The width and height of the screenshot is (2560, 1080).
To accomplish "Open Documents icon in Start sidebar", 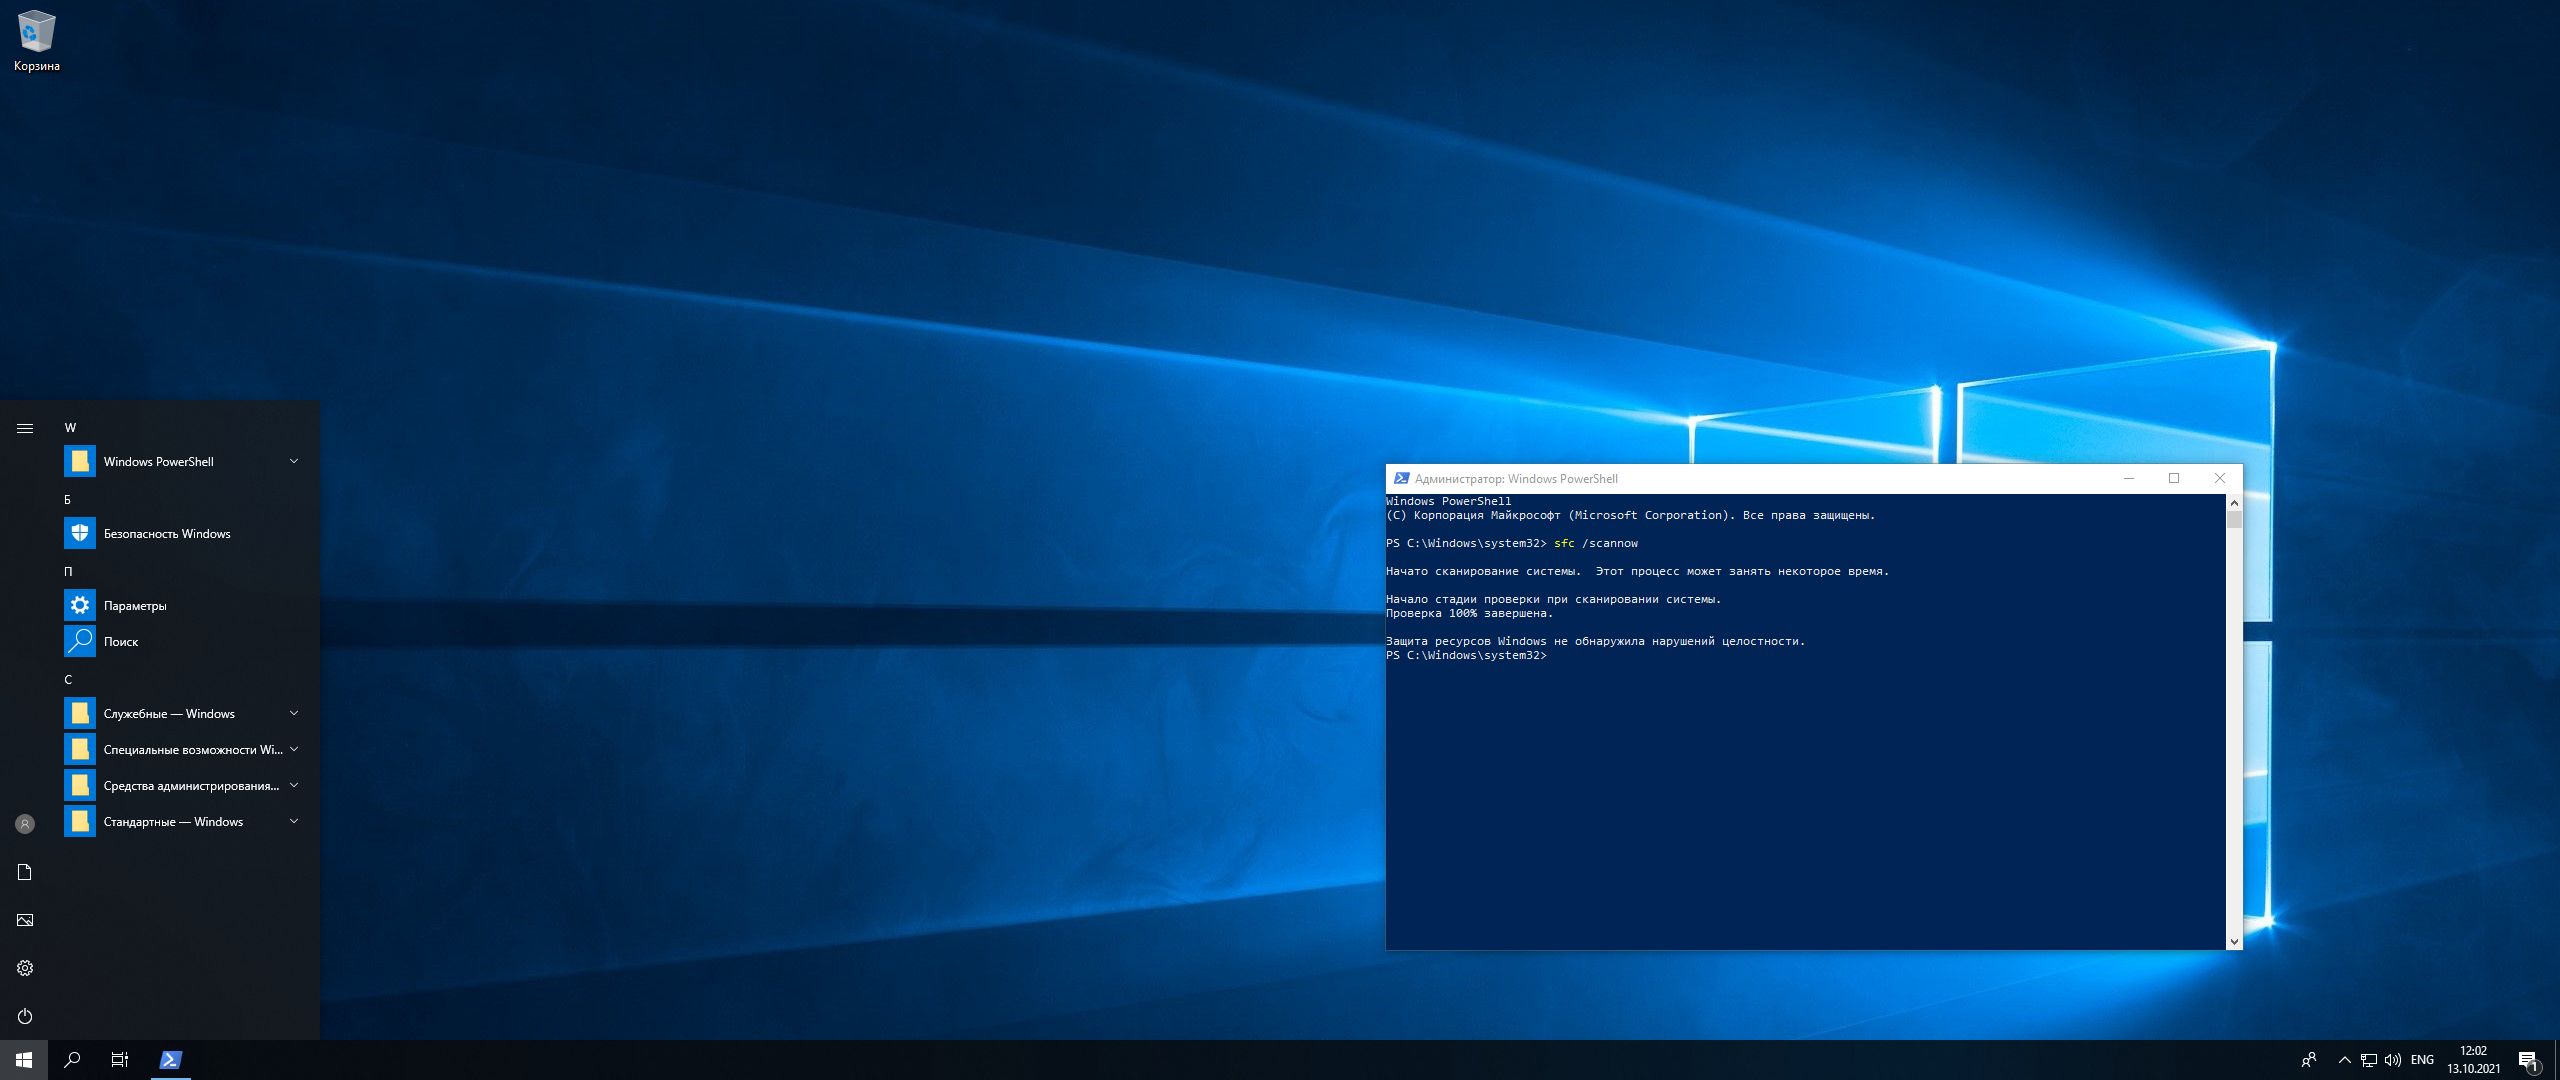I will [25, 872].
